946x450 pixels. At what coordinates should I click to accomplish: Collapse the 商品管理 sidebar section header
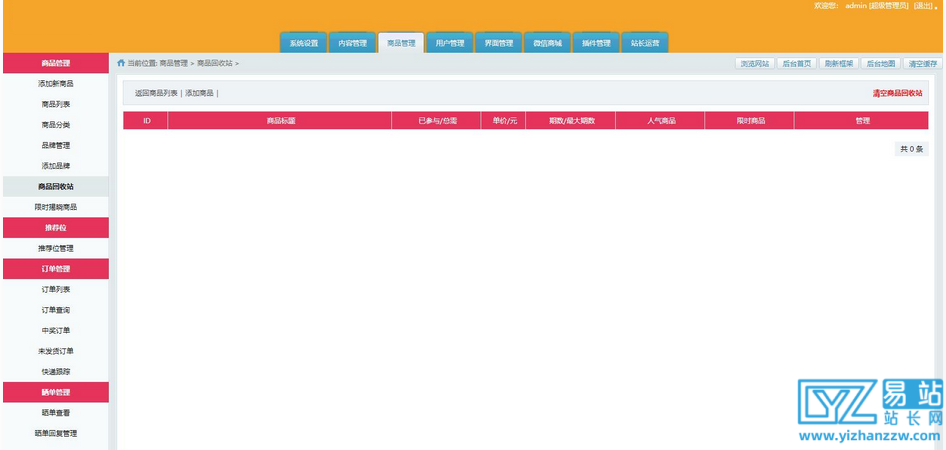(56, 63)
